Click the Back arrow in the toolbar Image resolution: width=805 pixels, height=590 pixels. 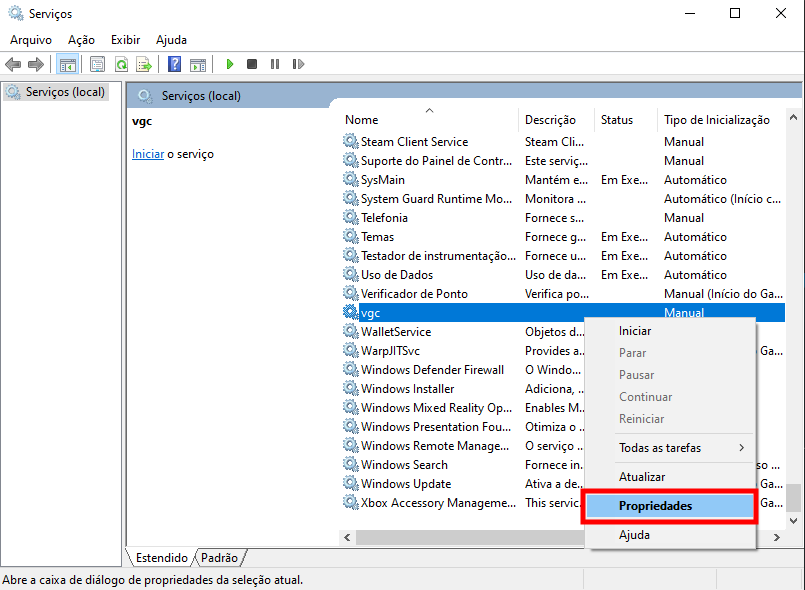[13, 64]
